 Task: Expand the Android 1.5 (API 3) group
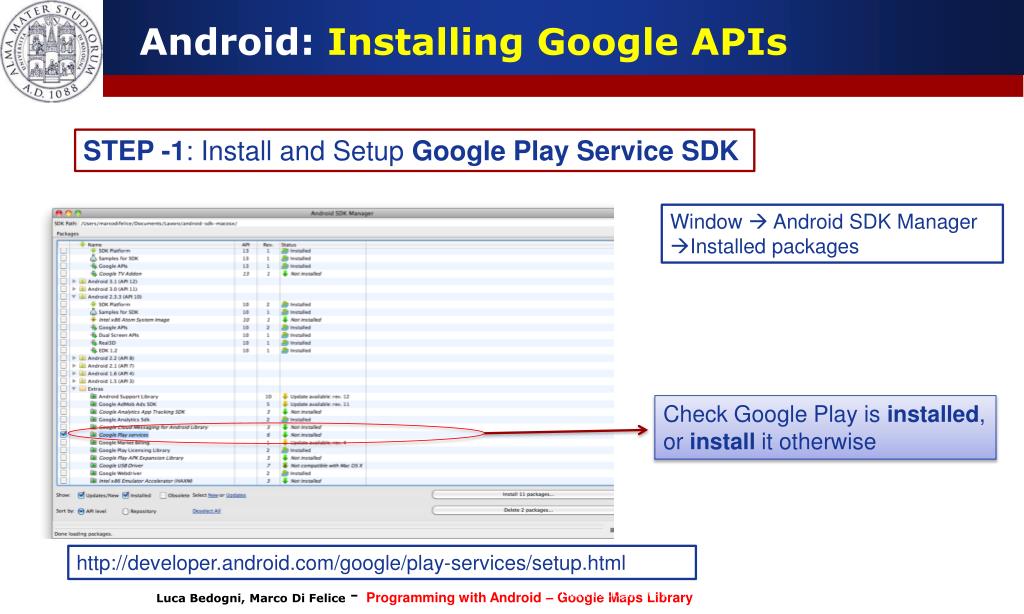point(74,381)
